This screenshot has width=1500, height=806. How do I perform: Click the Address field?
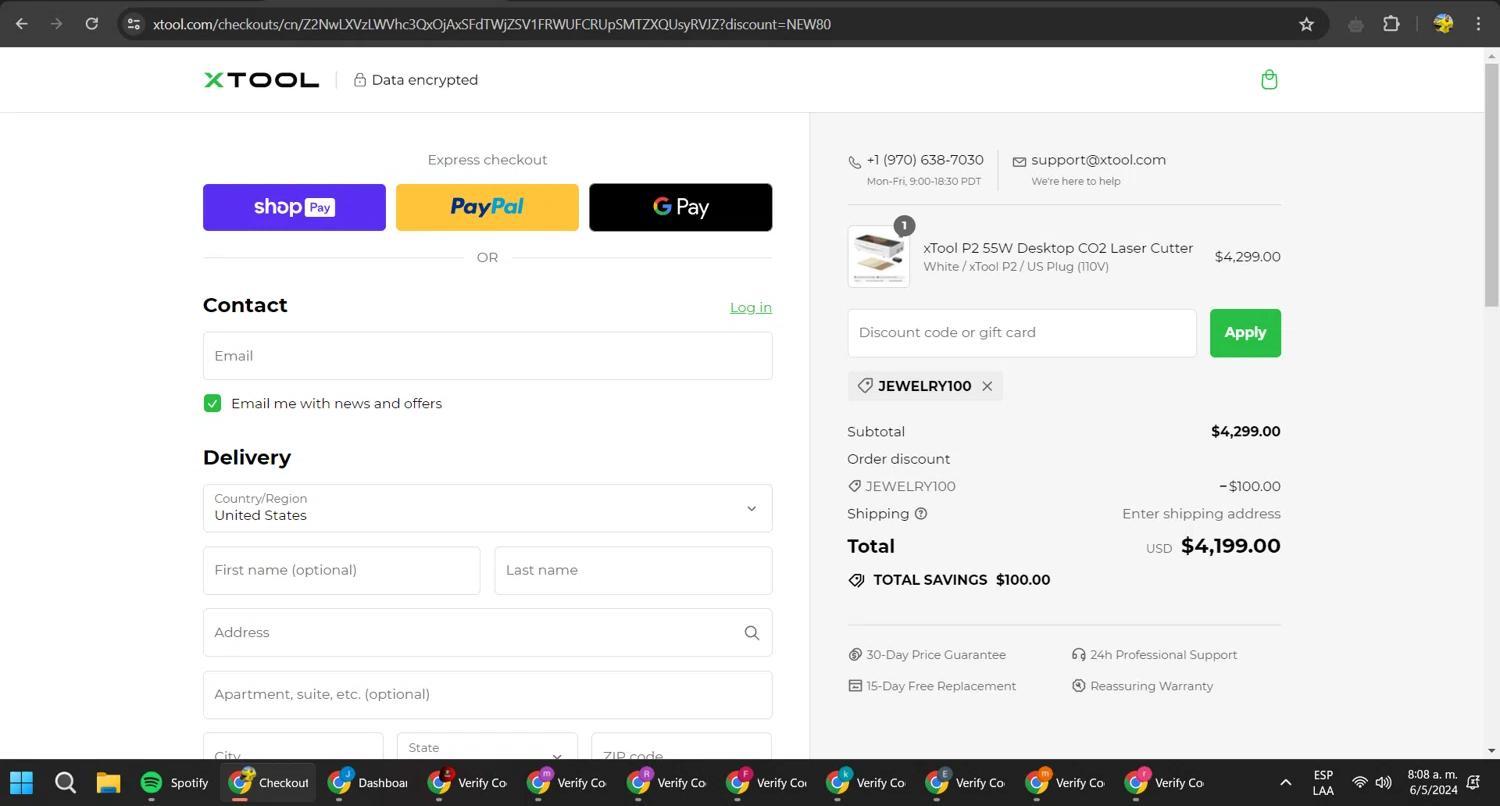tap(487, 632)
